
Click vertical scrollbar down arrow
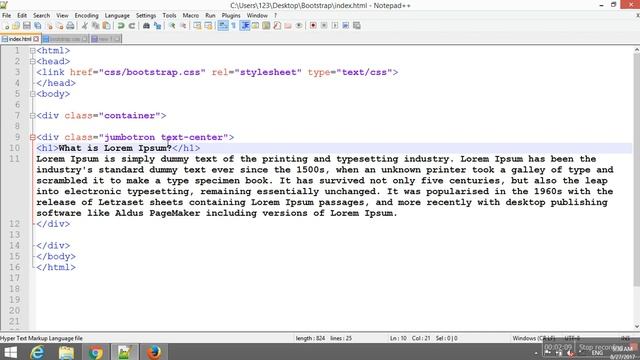coord(636,326)
